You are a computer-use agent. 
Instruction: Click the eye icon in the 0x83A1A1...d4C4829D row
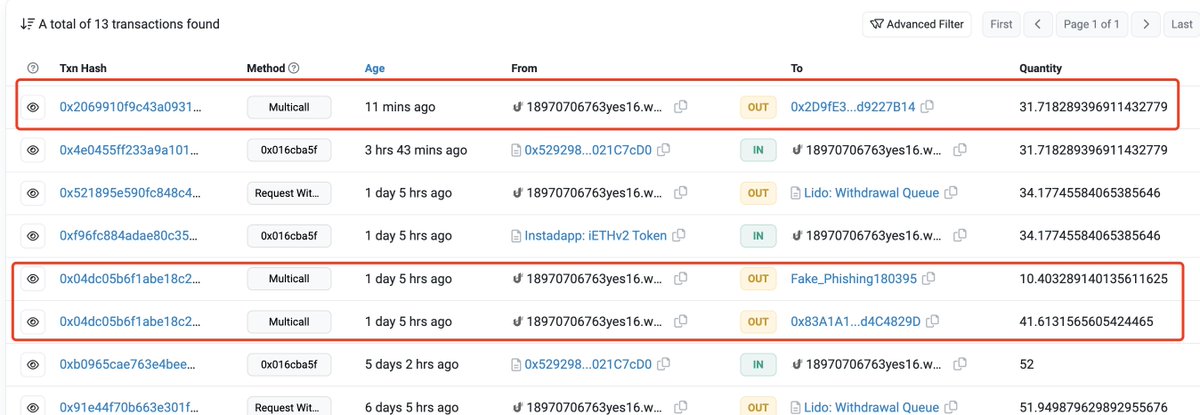pos(33,322)
